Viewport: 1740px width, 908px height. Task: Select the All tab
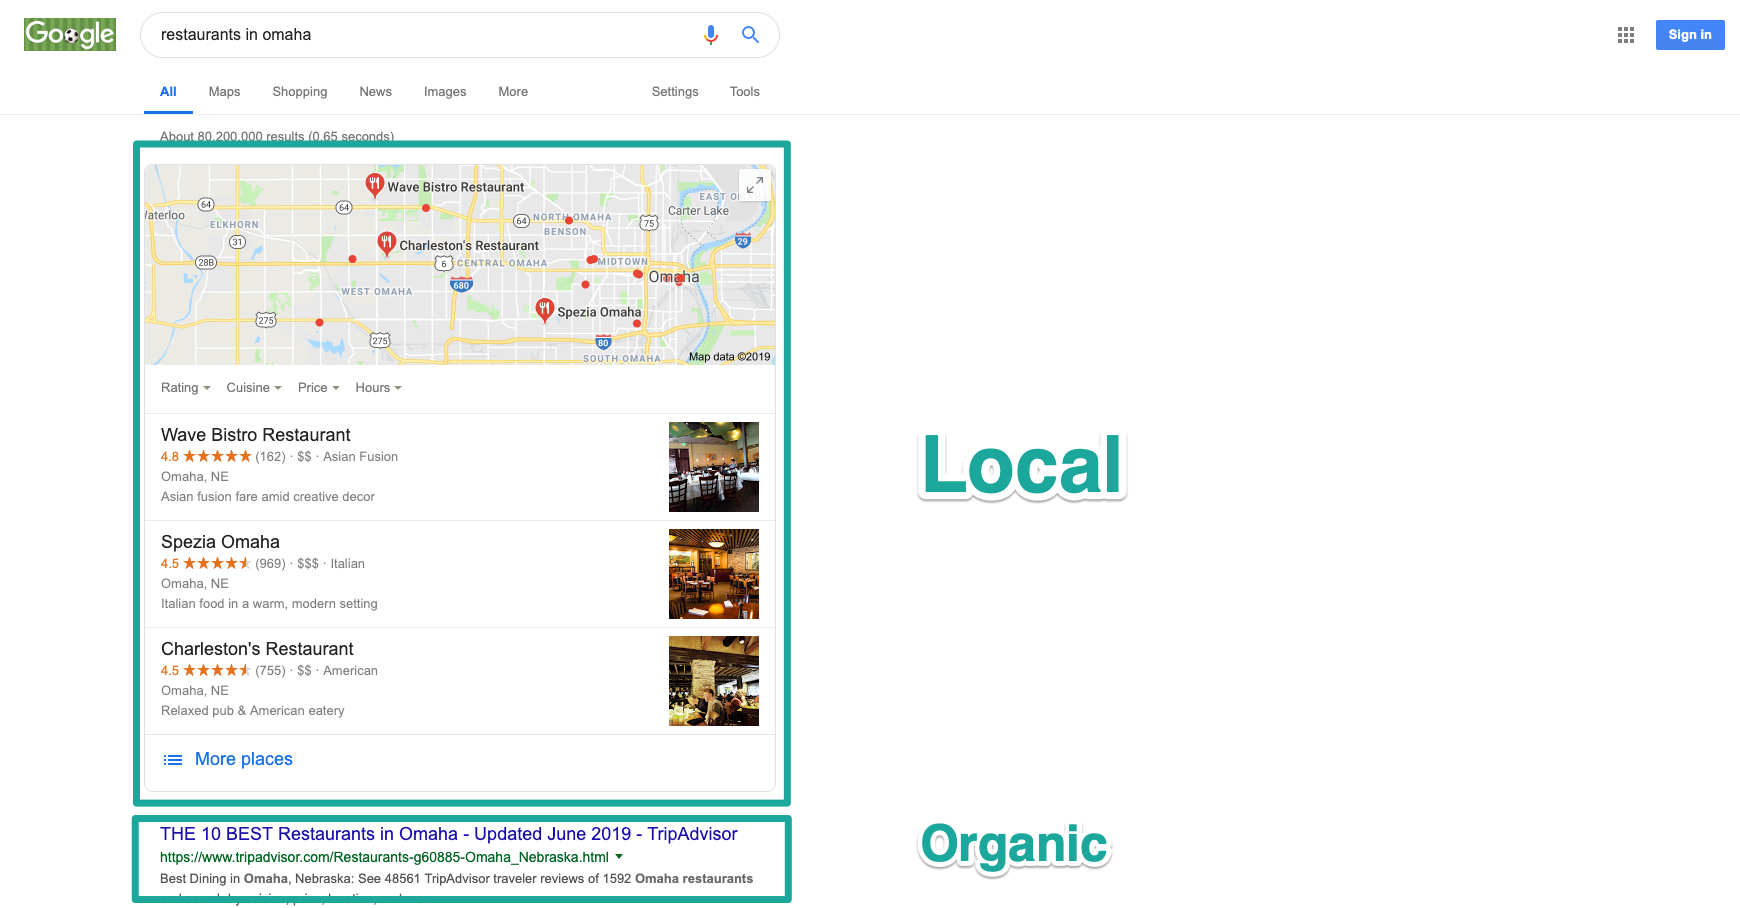(x=168, y=91)
